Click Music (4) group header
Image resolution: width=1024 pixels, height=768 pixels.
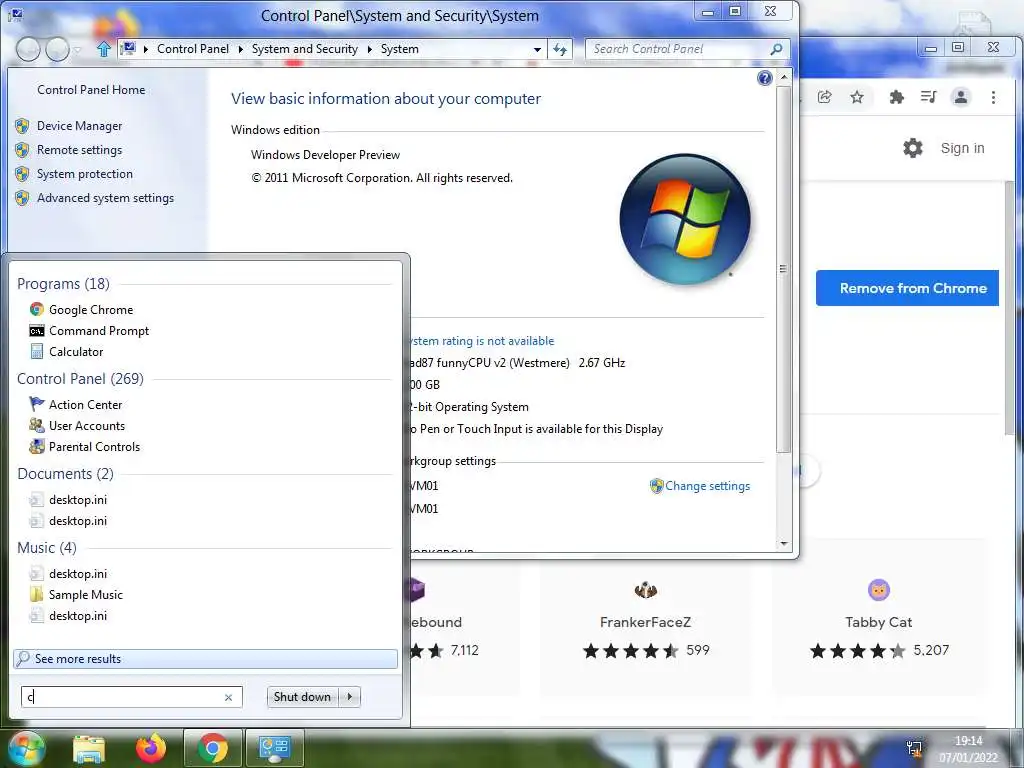coord(47,547)
